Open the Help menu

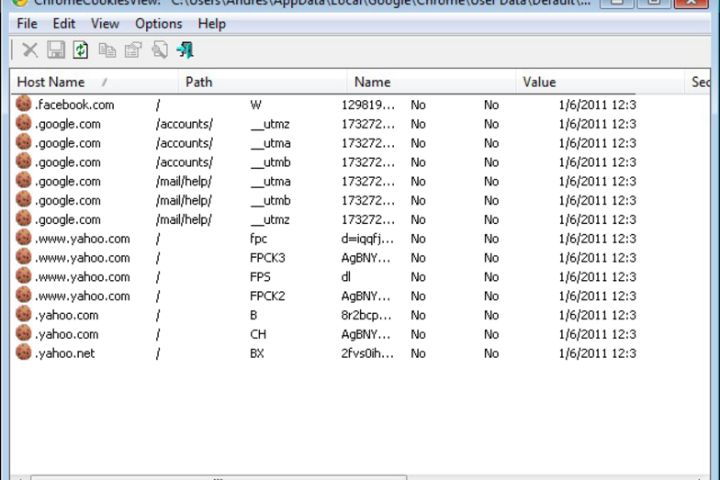pyautogui.click(x=212, y=23)
